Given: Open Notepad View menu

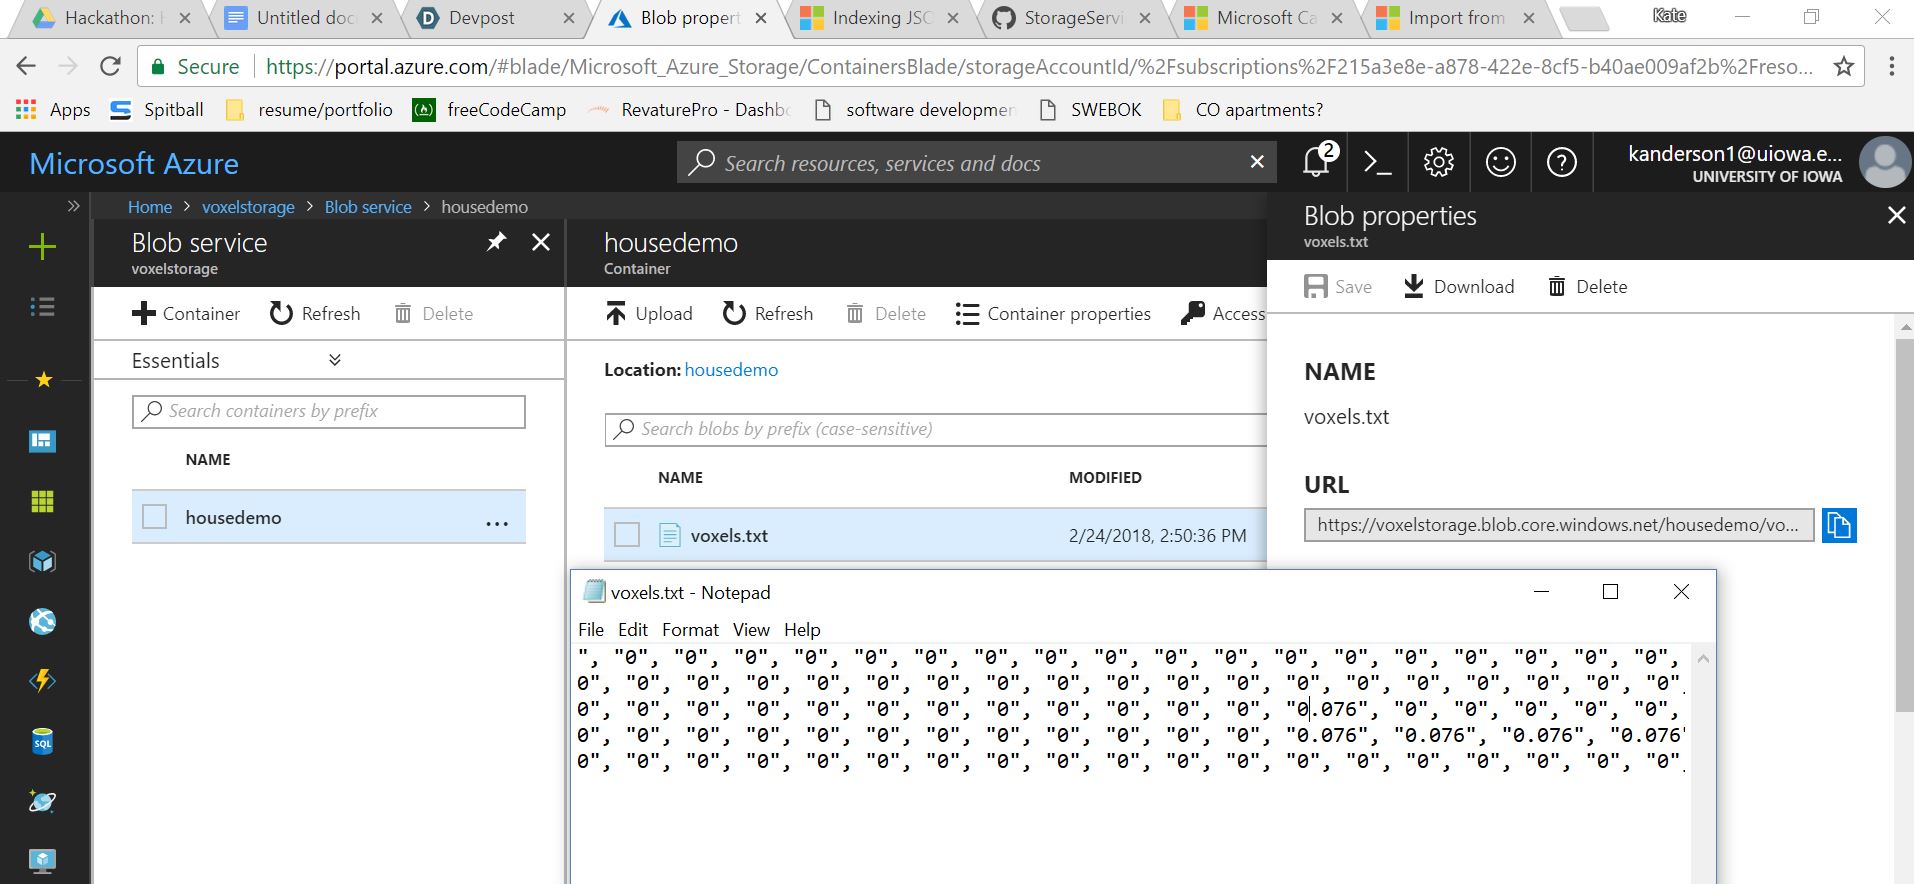Looking at the screenshot, I should 751,629.
